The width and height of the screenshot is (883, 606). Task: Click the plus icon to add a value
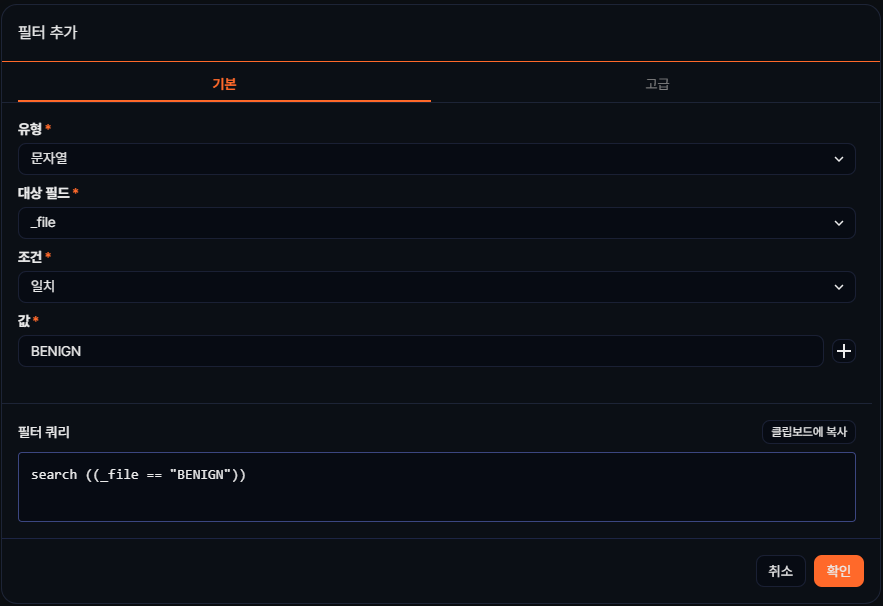[844, 351]
